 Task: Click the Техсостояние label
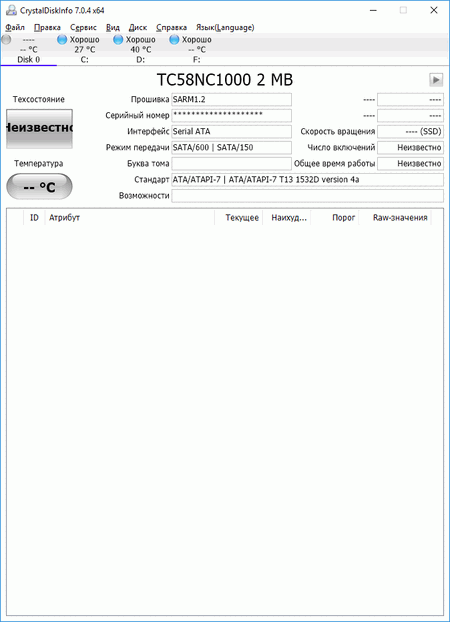point(38,99)
